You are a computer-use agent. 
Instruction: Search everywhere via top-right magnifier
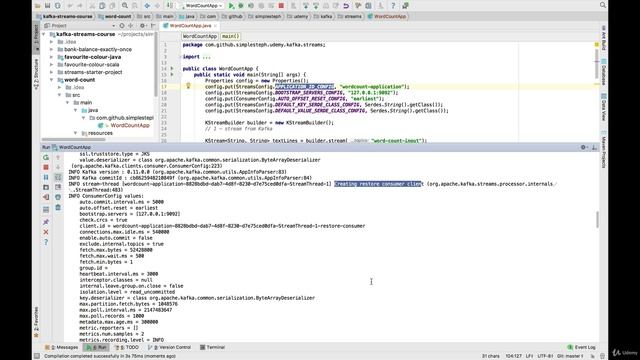point(603,5)
